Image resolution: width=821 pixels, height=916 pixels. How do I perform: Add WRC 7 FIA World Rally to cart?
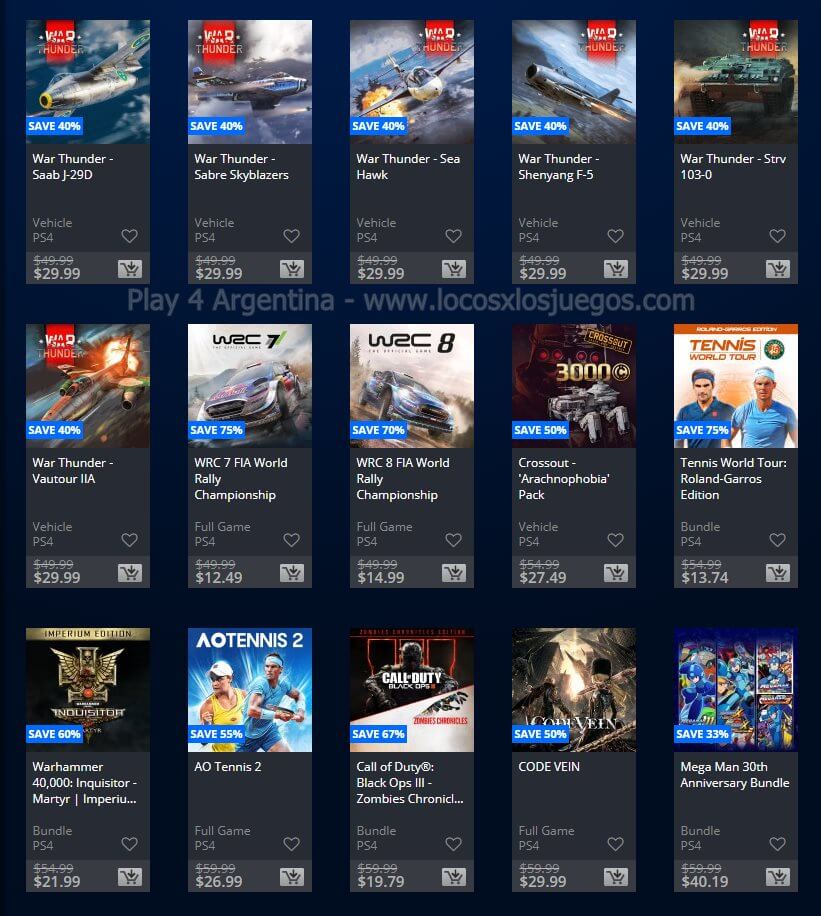pos(292,573)
